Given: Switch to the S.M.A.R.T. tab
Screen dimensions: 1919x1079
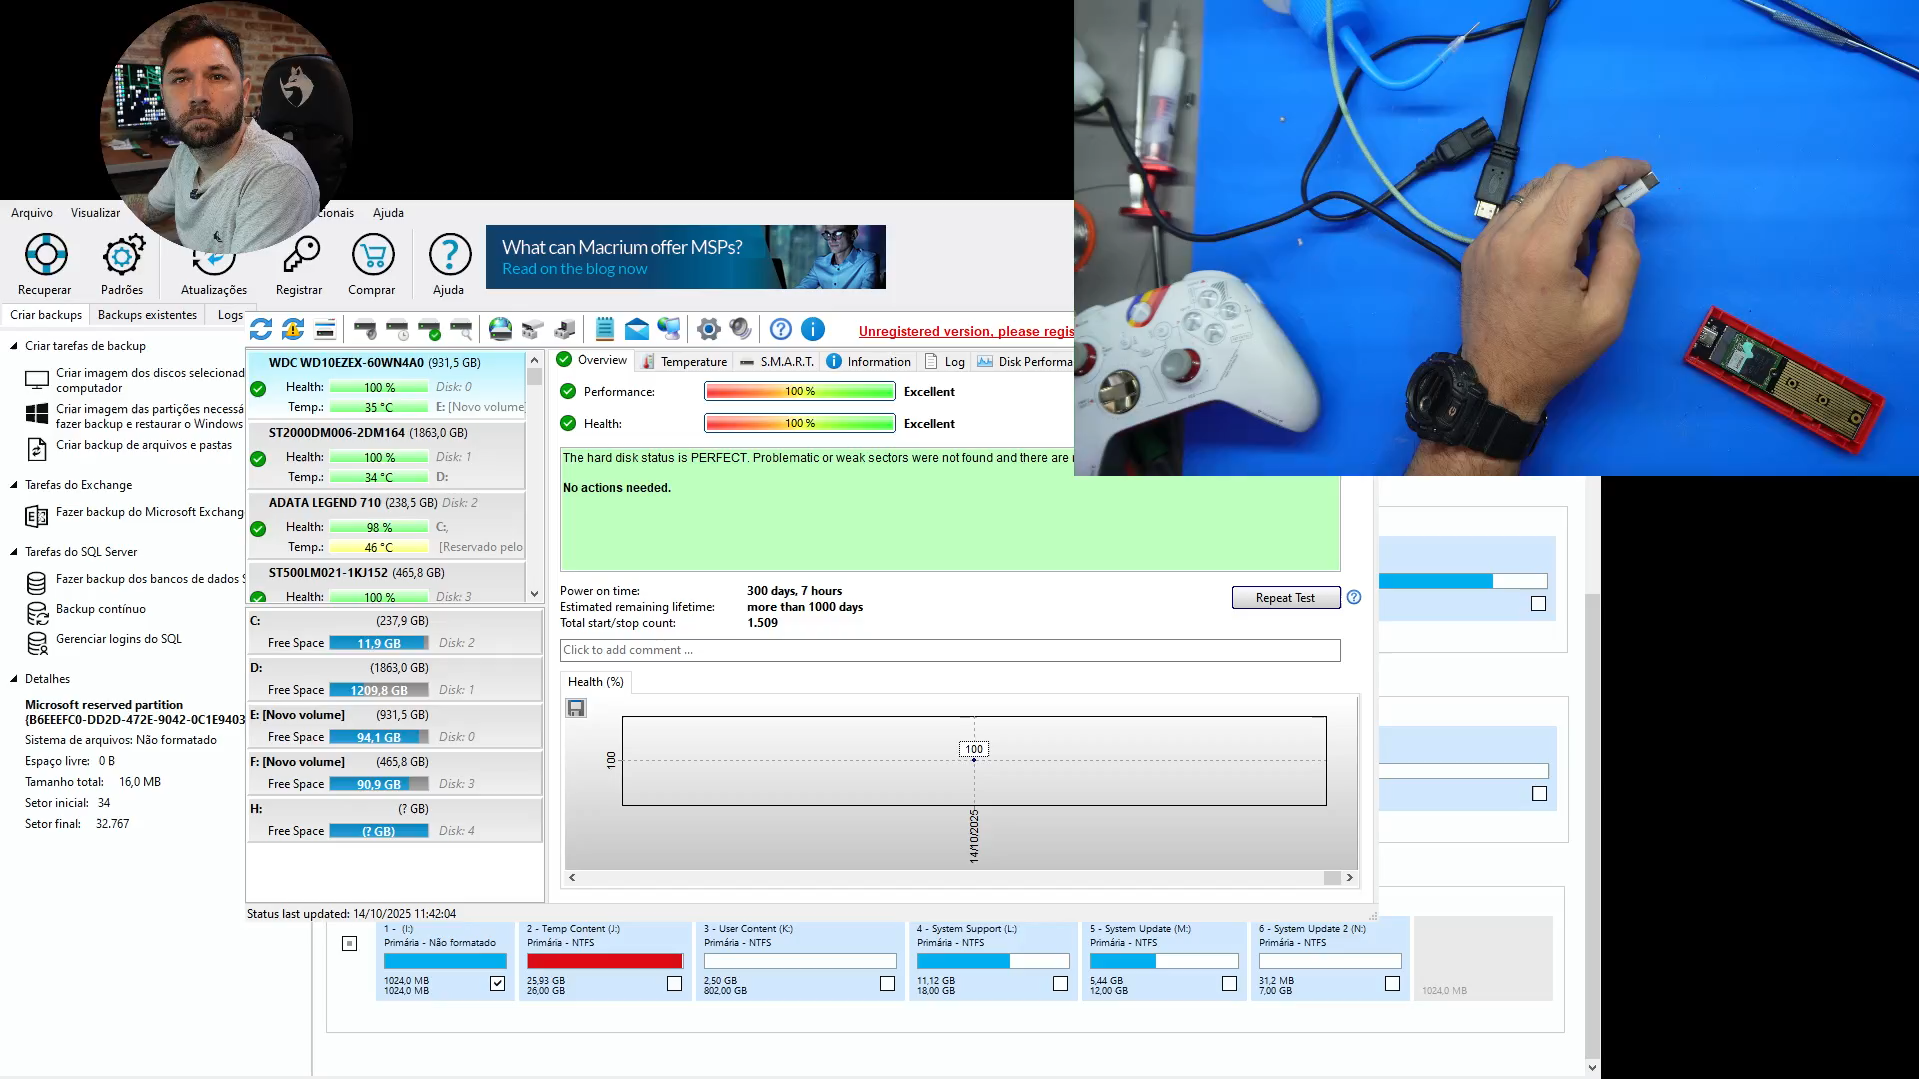Looking at the screenshot, I should click(x=777, y=362).
